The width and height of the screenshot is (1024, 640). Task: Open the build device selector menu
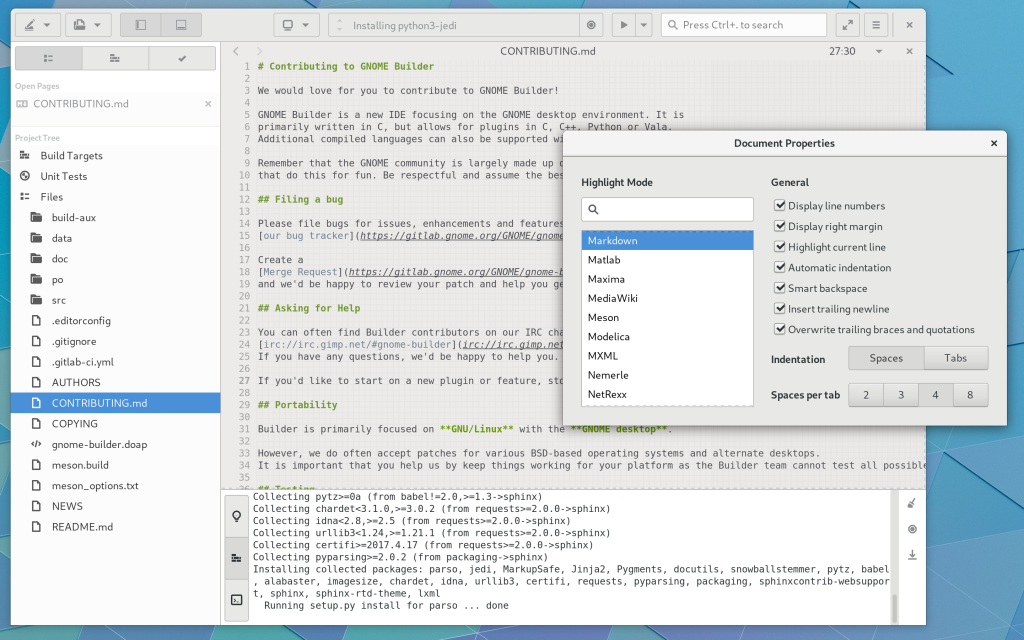point(296,25)
